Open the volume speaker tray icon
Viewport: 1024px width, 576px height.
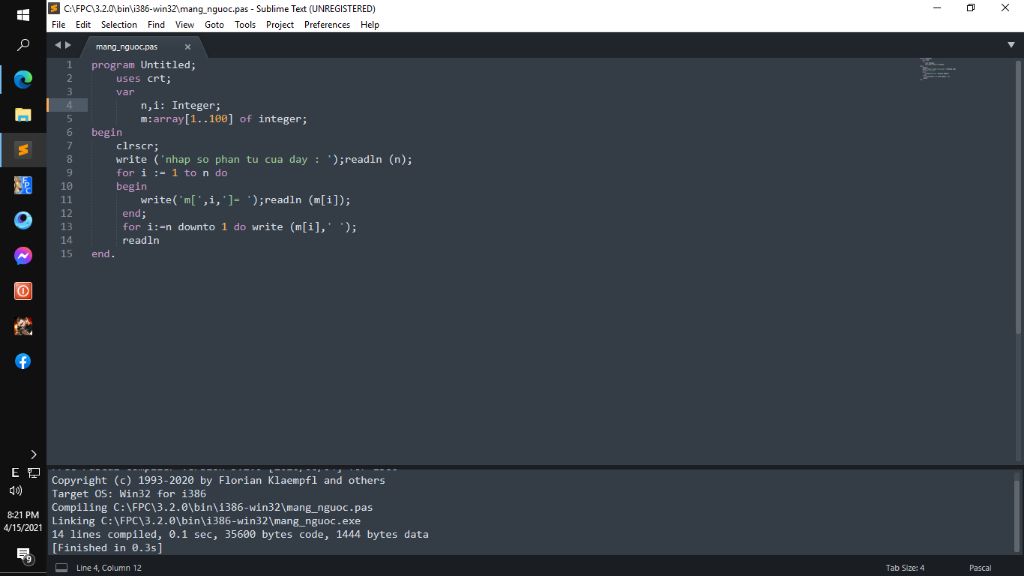click(x=16, y=490)
